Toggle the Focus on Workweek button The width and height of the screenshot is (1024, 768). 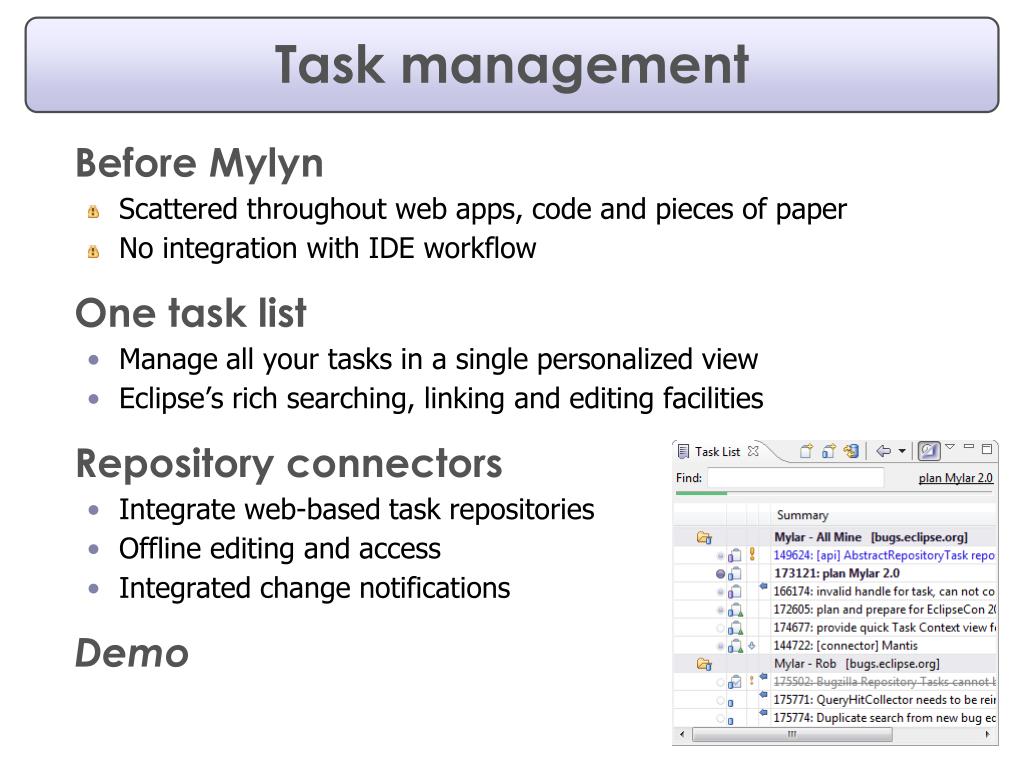[929, 451]
